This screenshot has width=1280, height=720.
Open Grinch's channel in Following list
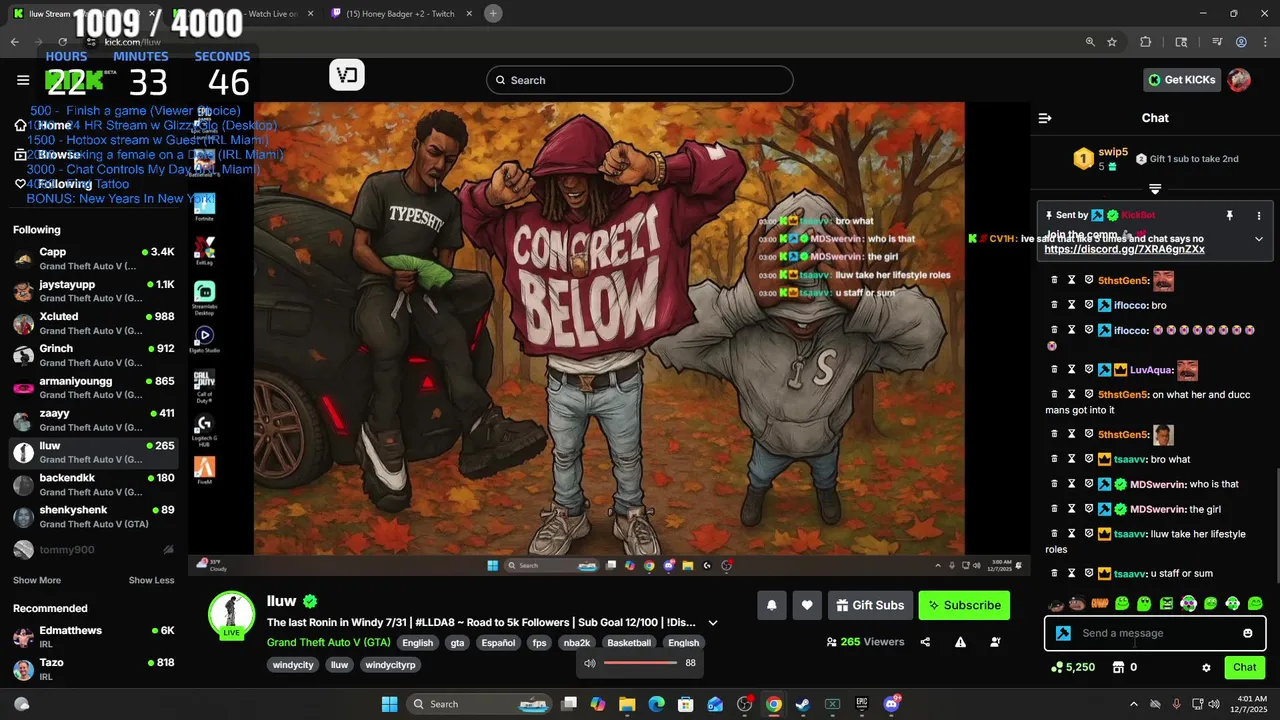click(94, 355)
